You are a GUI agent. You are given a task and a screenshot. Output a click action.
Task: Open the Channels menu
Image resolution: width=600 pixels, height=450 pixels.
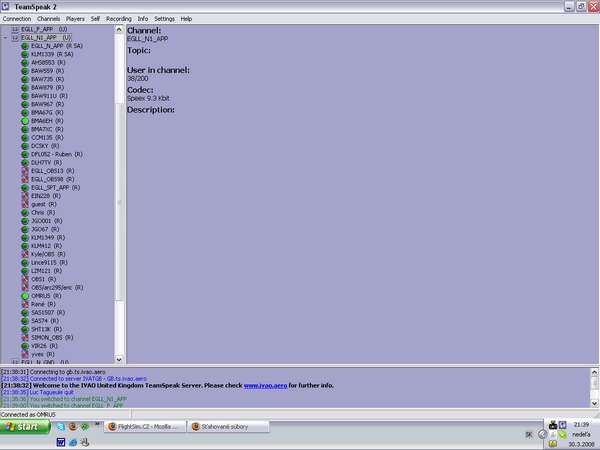pos(48,19)
